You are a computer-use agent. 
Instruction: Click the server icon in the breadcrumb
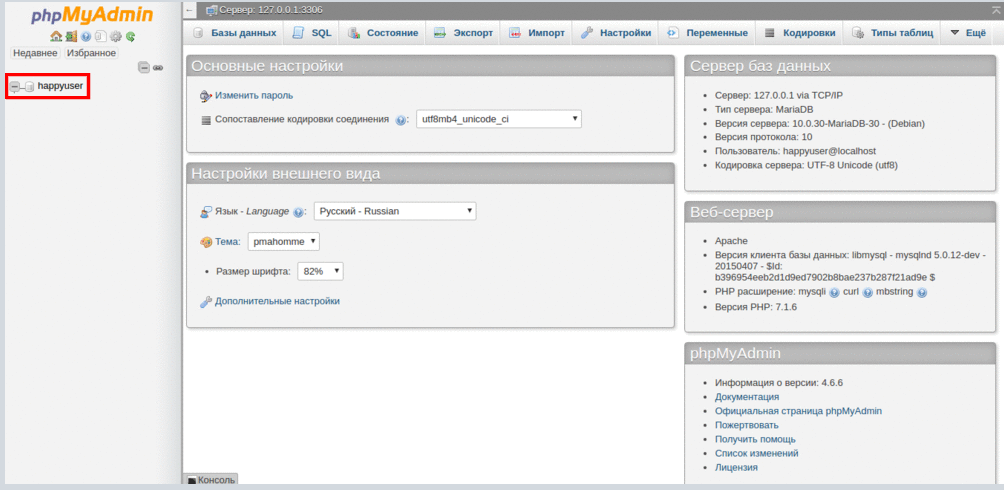[x=212, y=10]
